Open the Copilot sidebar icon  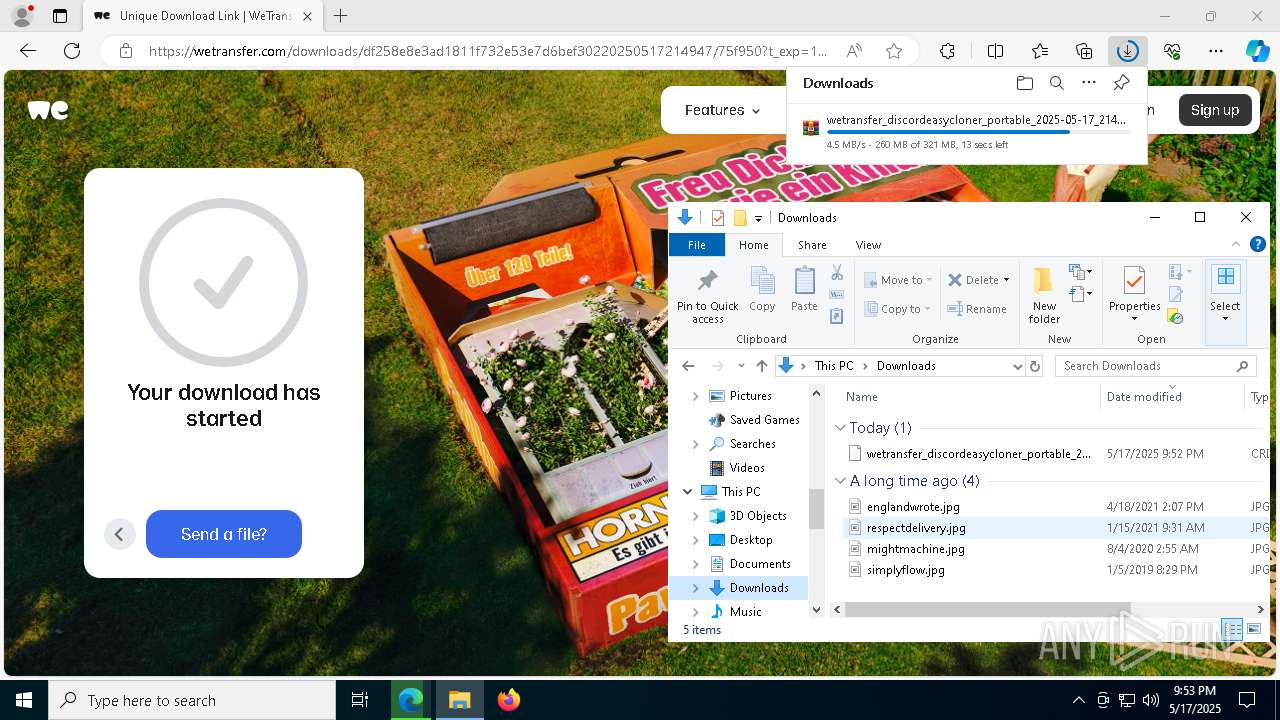click(x=1258, y=51)
